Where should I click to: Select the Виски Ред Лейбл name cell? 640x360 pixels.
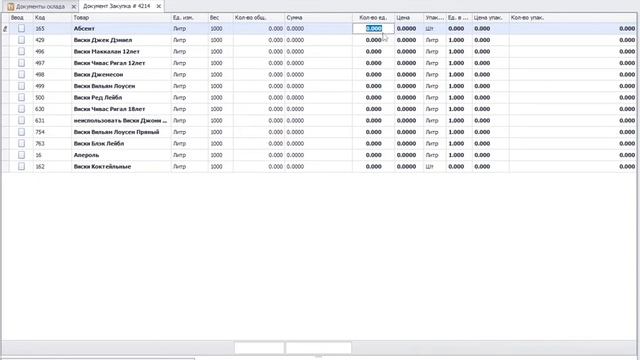click(x=122, y=98)
